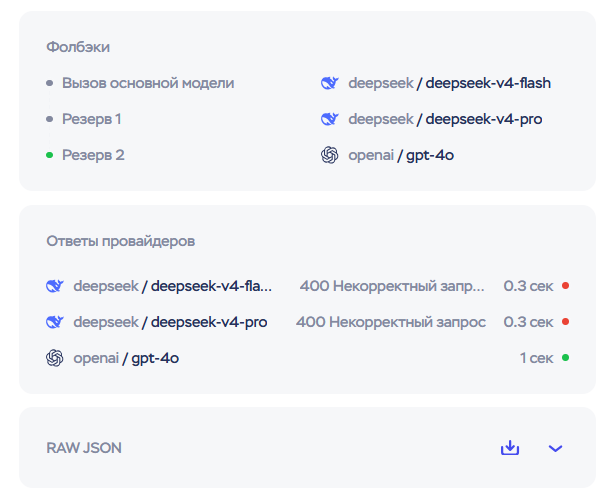614x502 pixels.
Task: Click DeepSeek logo beside deepseek-v4-pro in Фолбэки
Action: [x=329, y=119]
